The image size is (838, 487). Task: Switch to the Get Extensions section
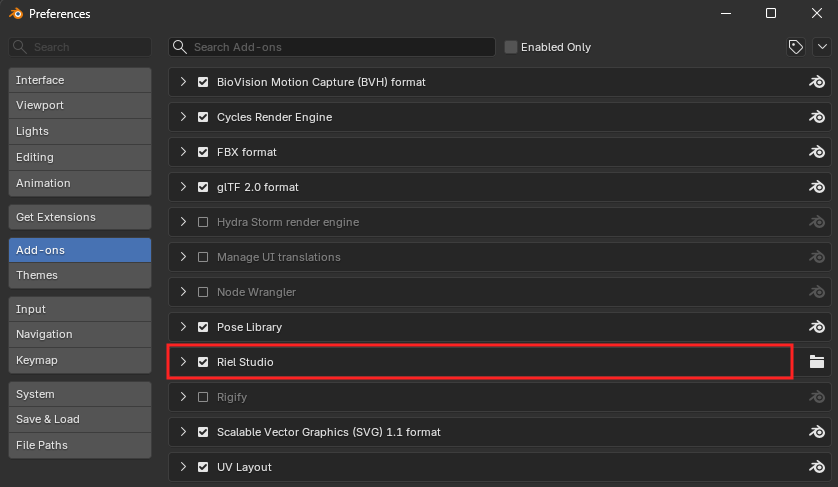point(80,217)
